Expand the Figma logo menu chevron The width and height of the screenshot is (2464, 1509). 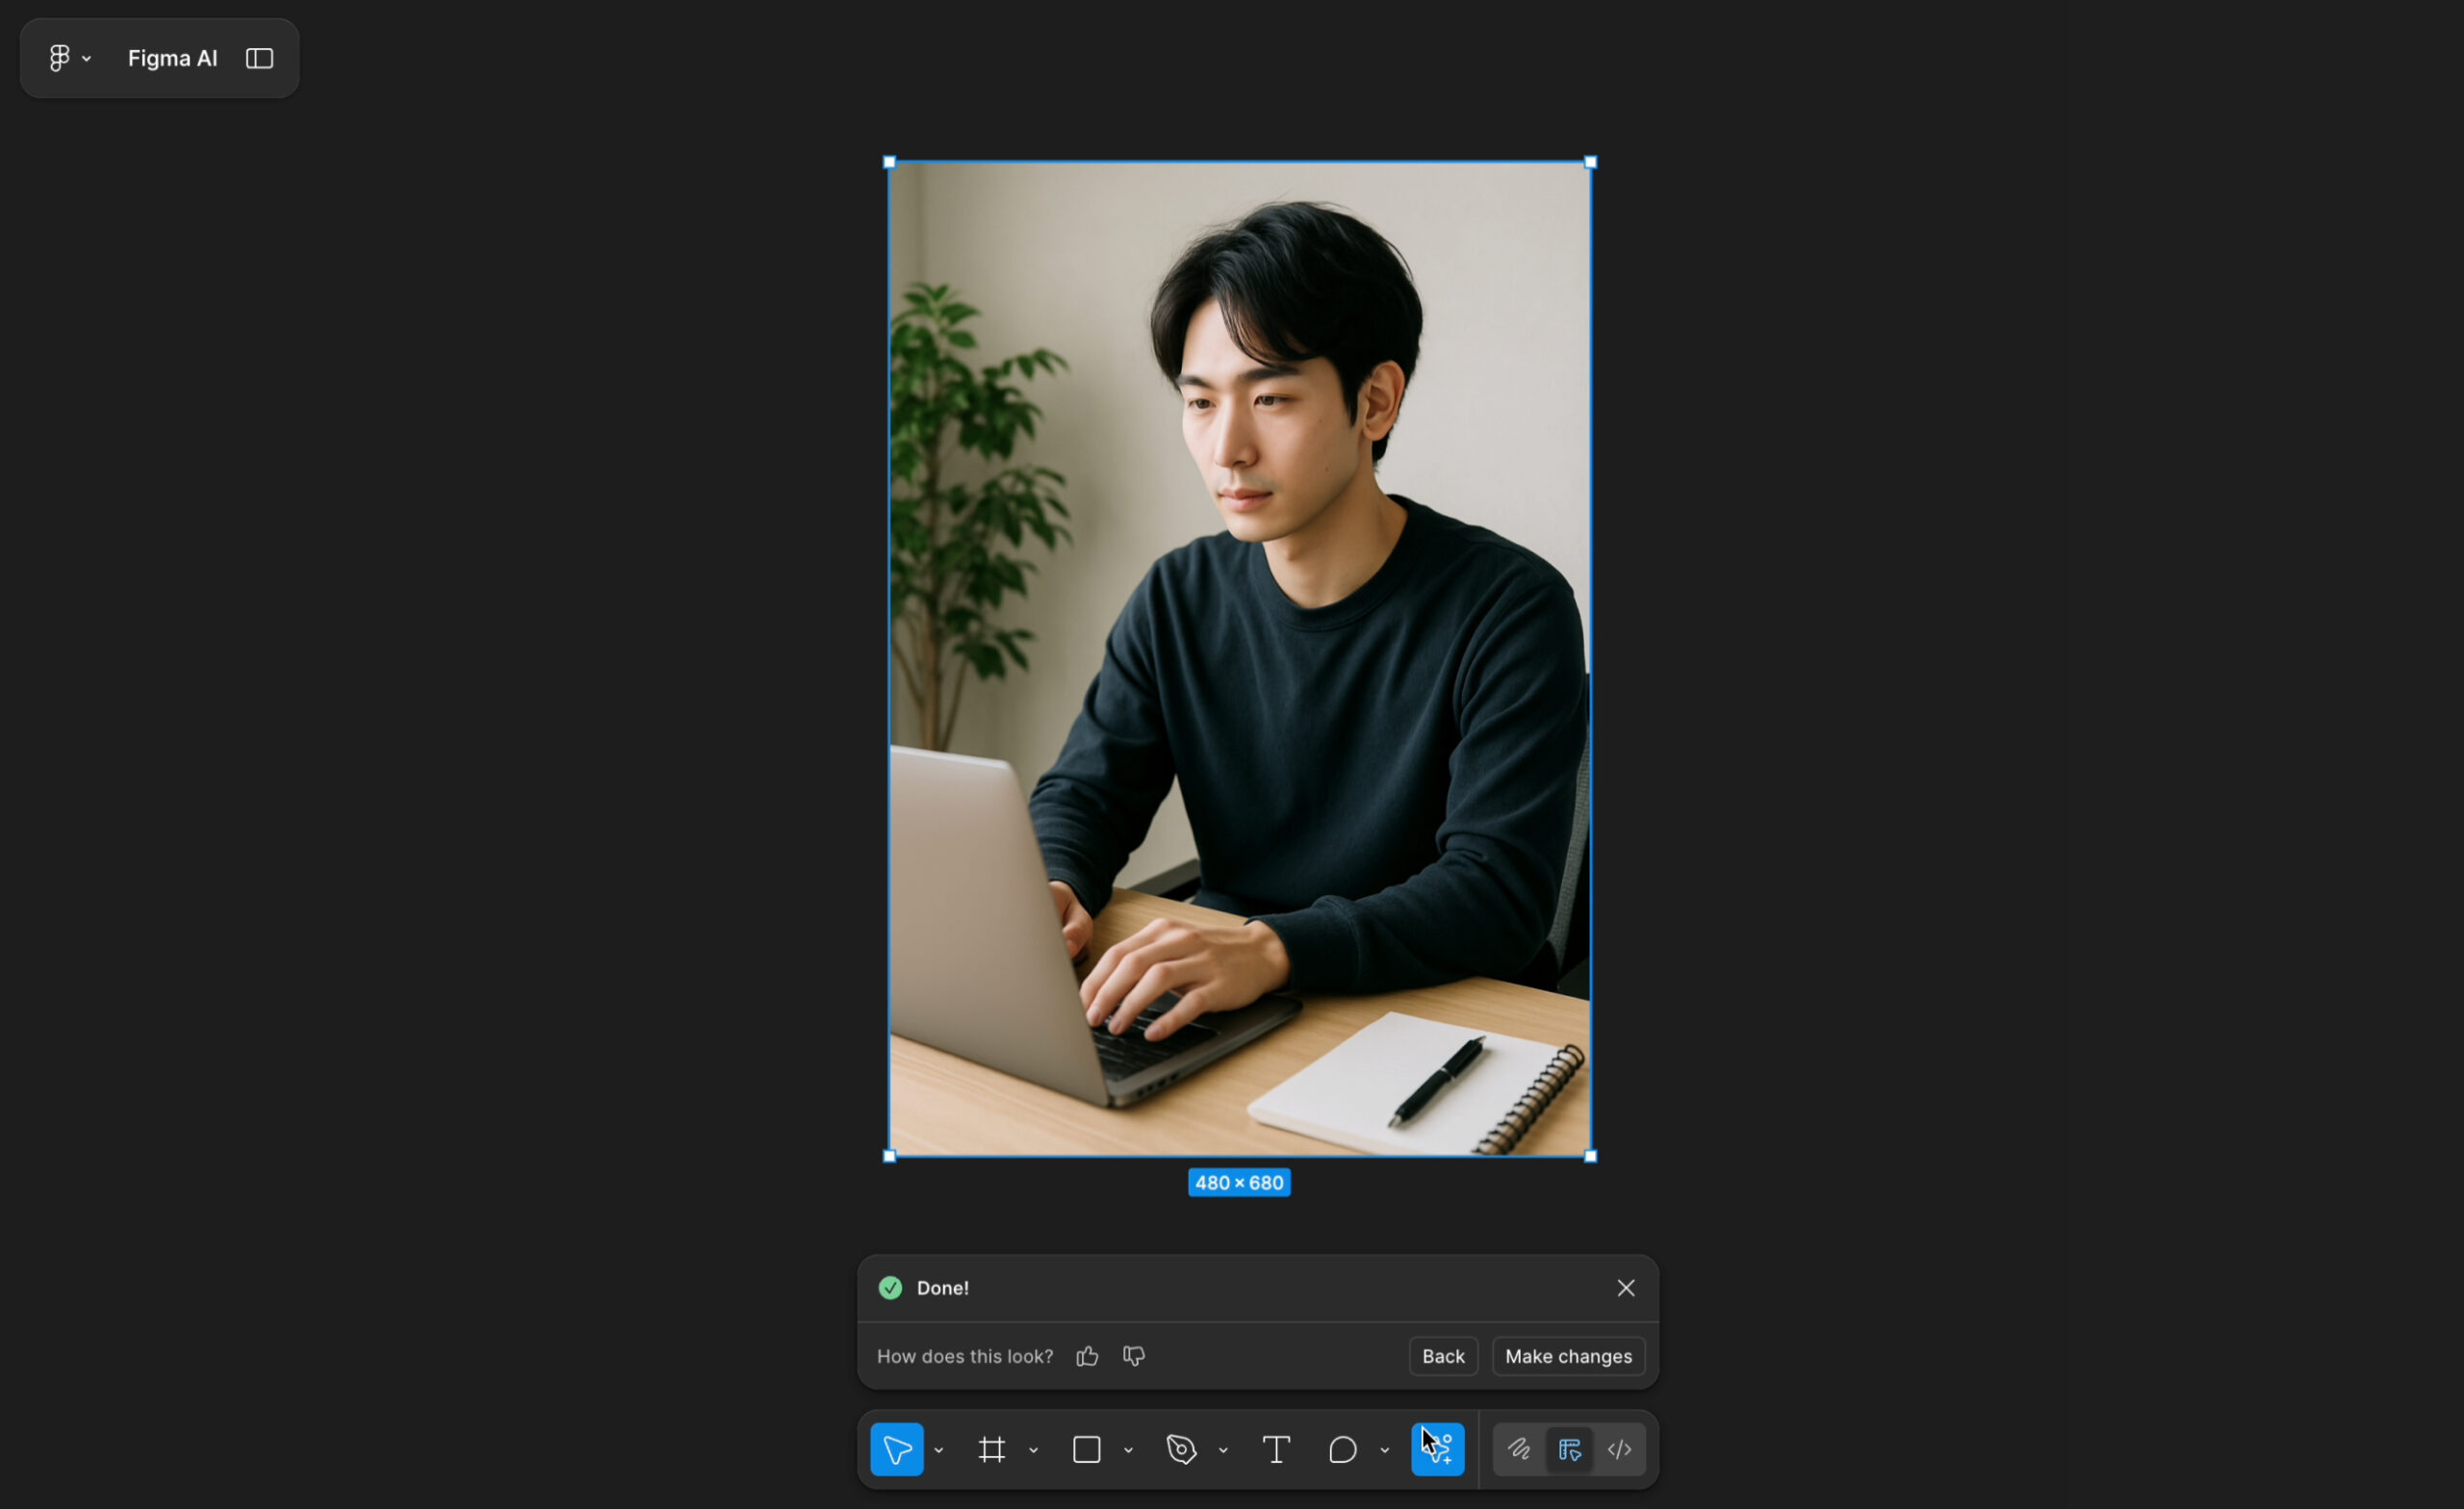tap(87, 60)
